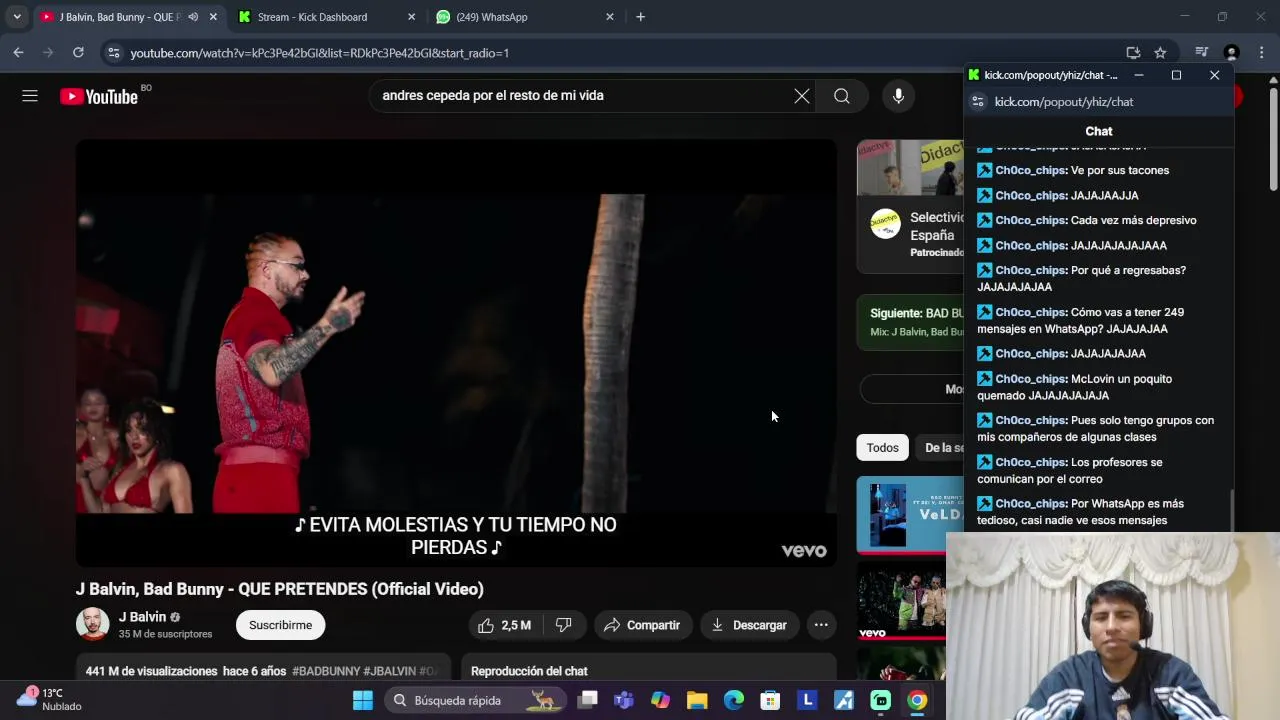Open the YouTube hamburger guide menu
1280x720 pixels.
pos(30,96)
